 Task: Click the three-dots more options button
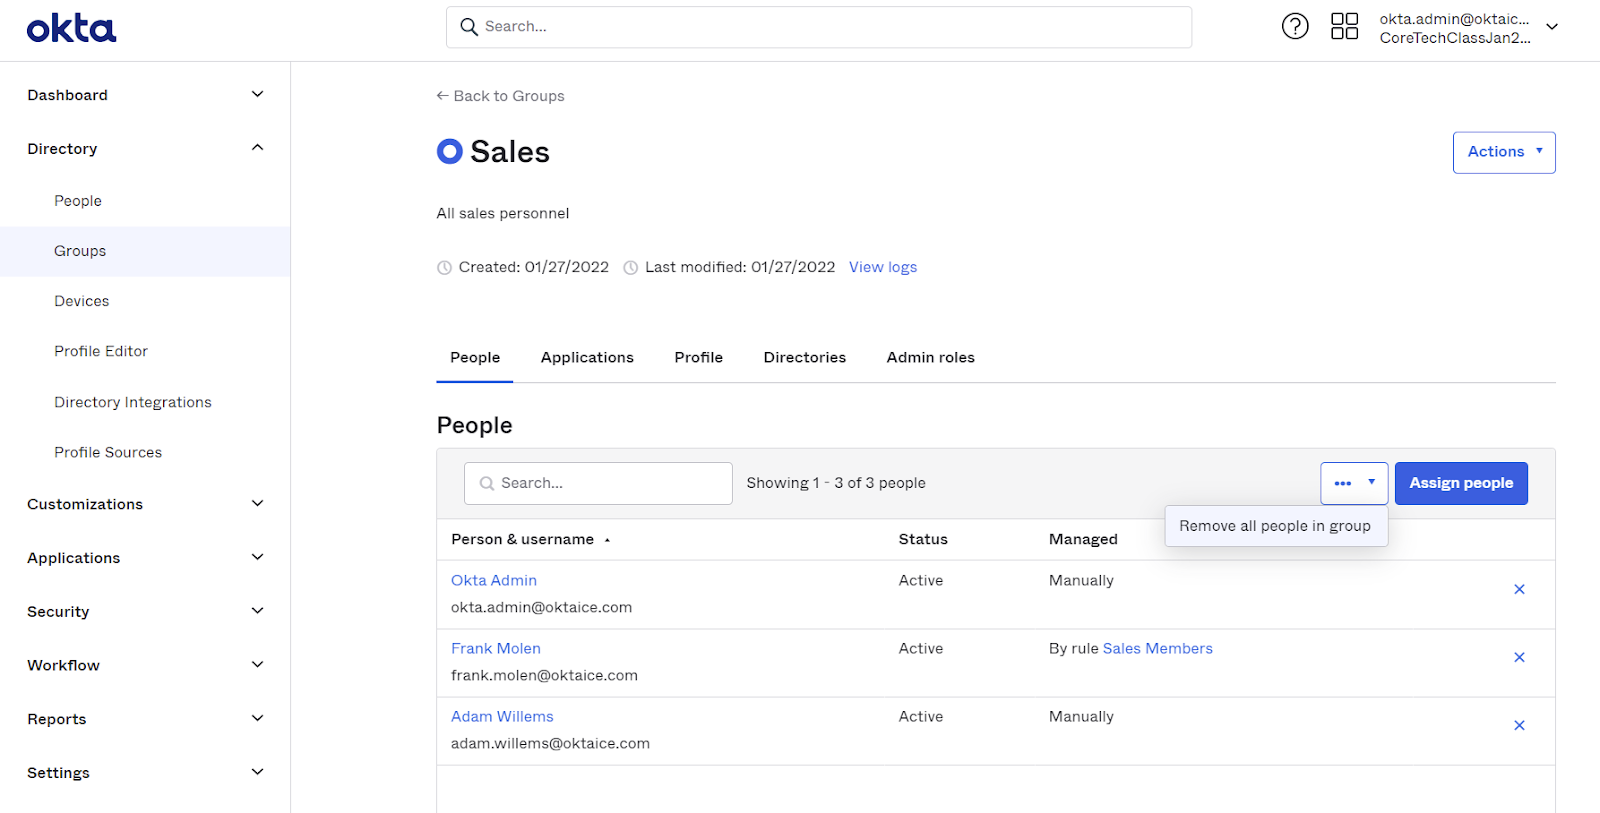point(1343,483)
